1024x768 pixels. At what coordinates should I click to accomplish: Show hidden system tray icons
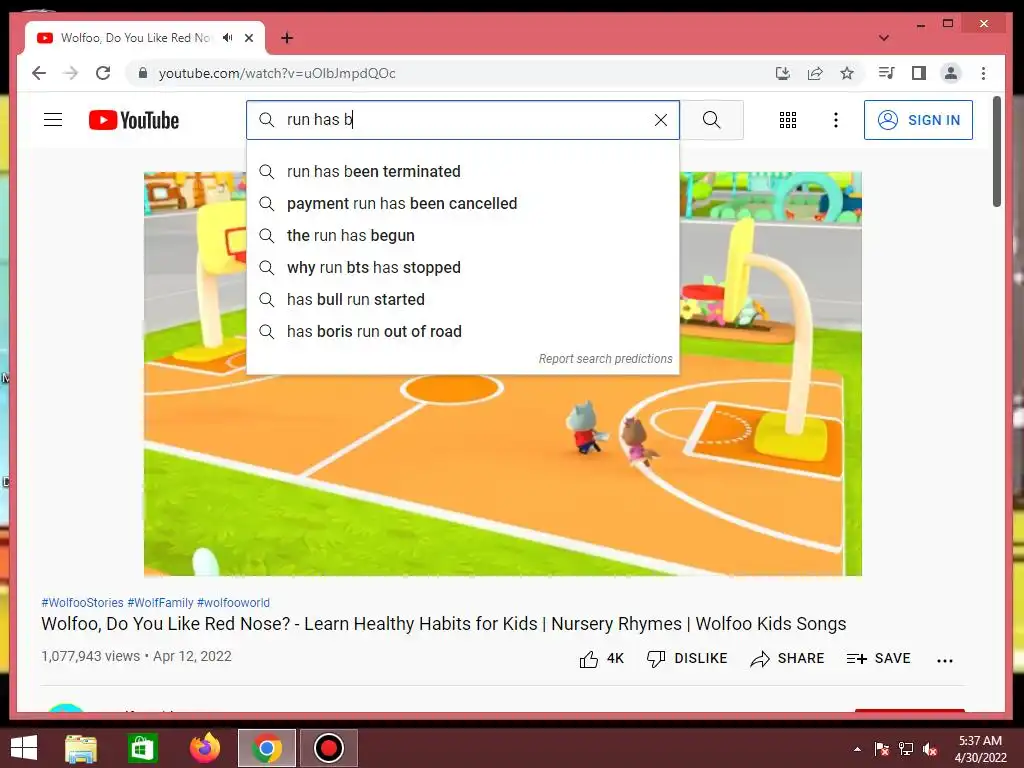pyautogui.click(x=857, y=749)
